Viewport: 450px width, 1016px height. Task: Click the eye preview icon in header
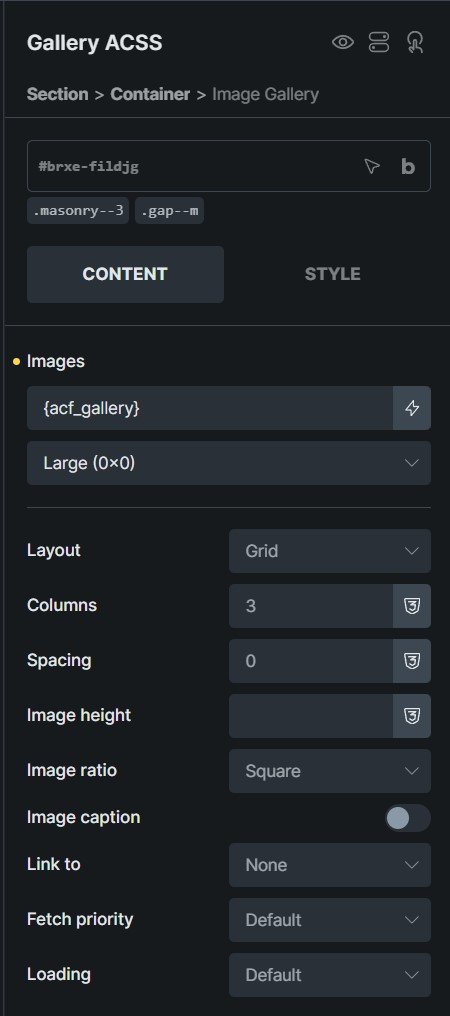343,43
